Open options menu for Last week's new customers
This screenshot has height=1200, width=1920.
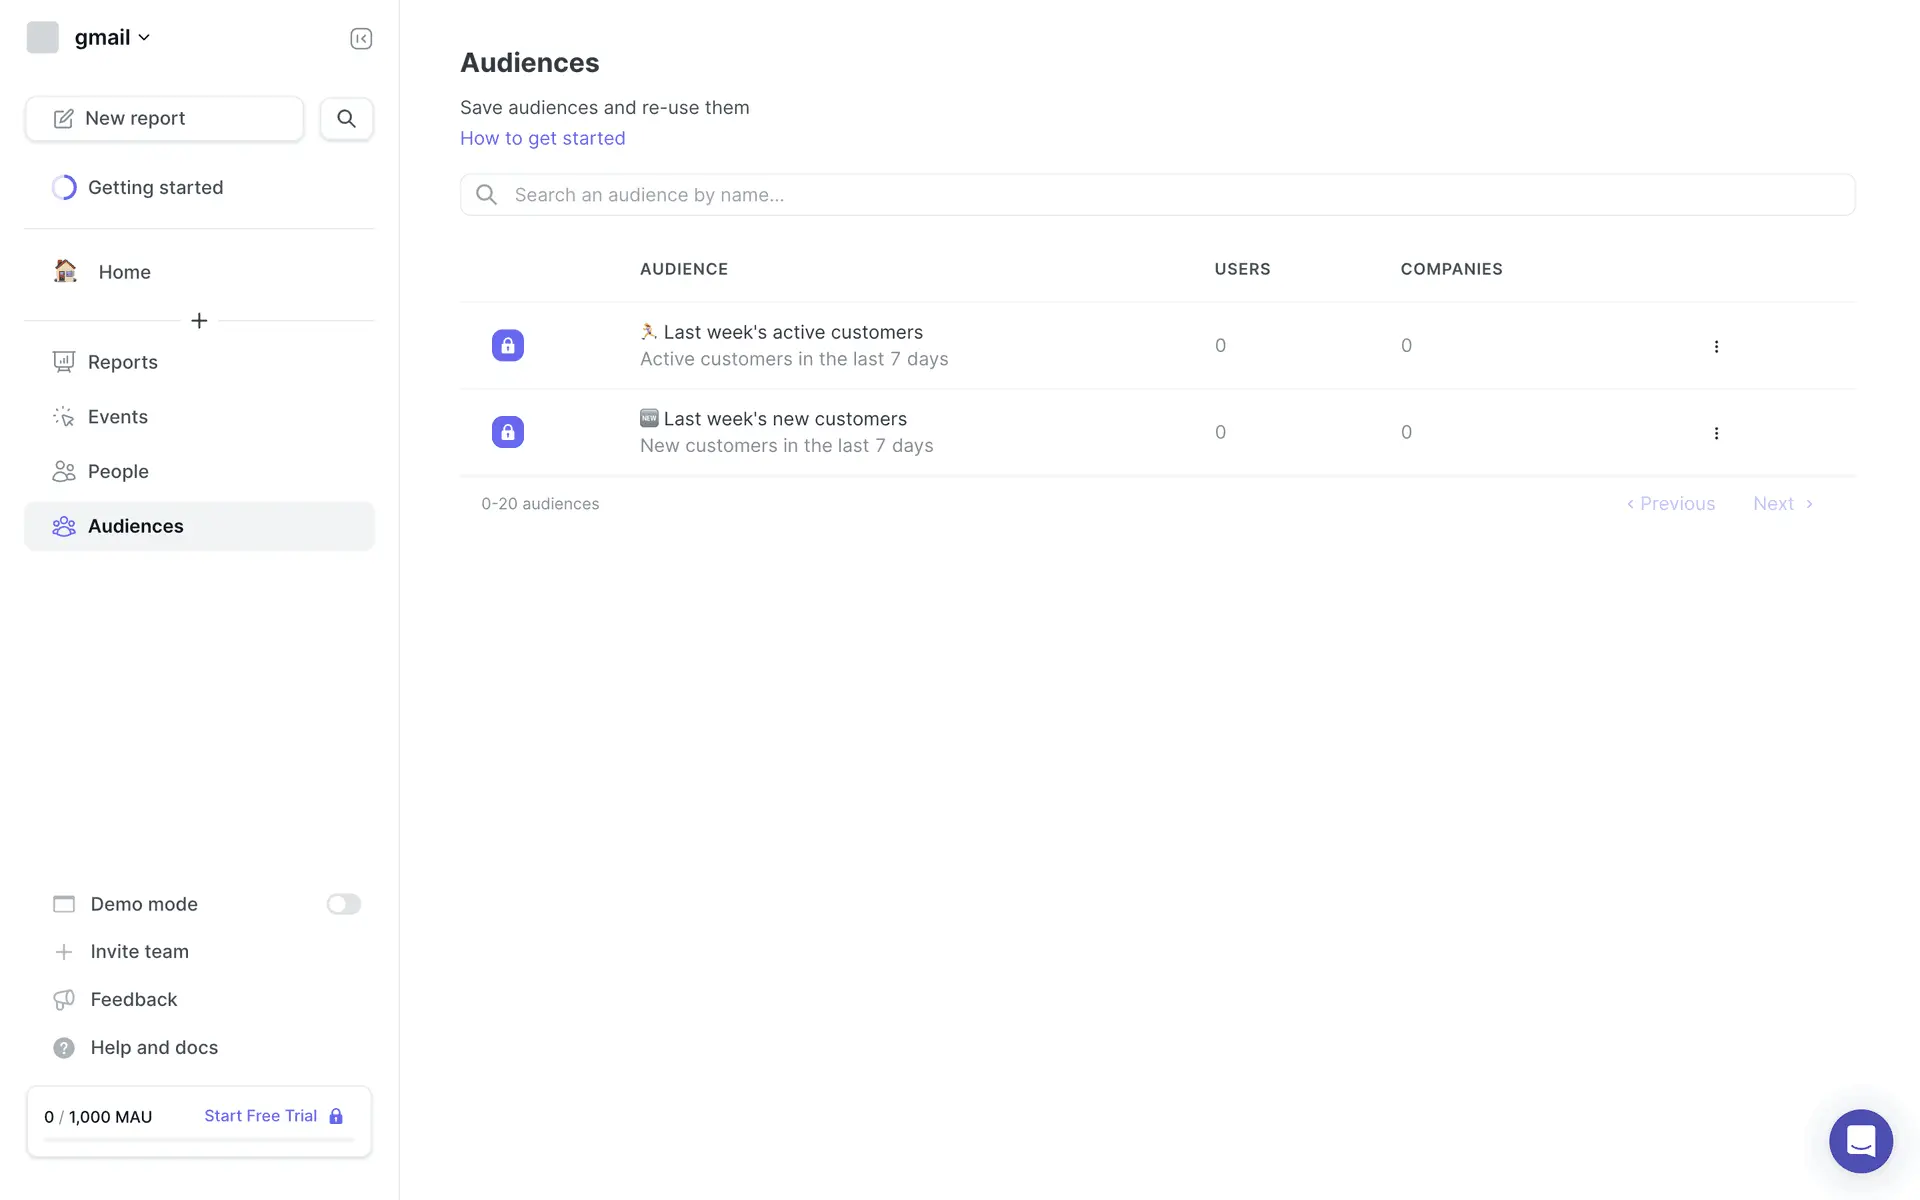click(1716, 434)
